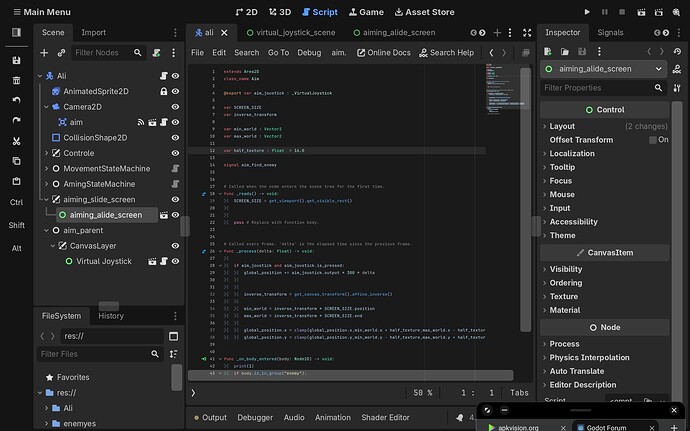Expand Physics Interpolation section
690x431 pixels.
[544, 357]
